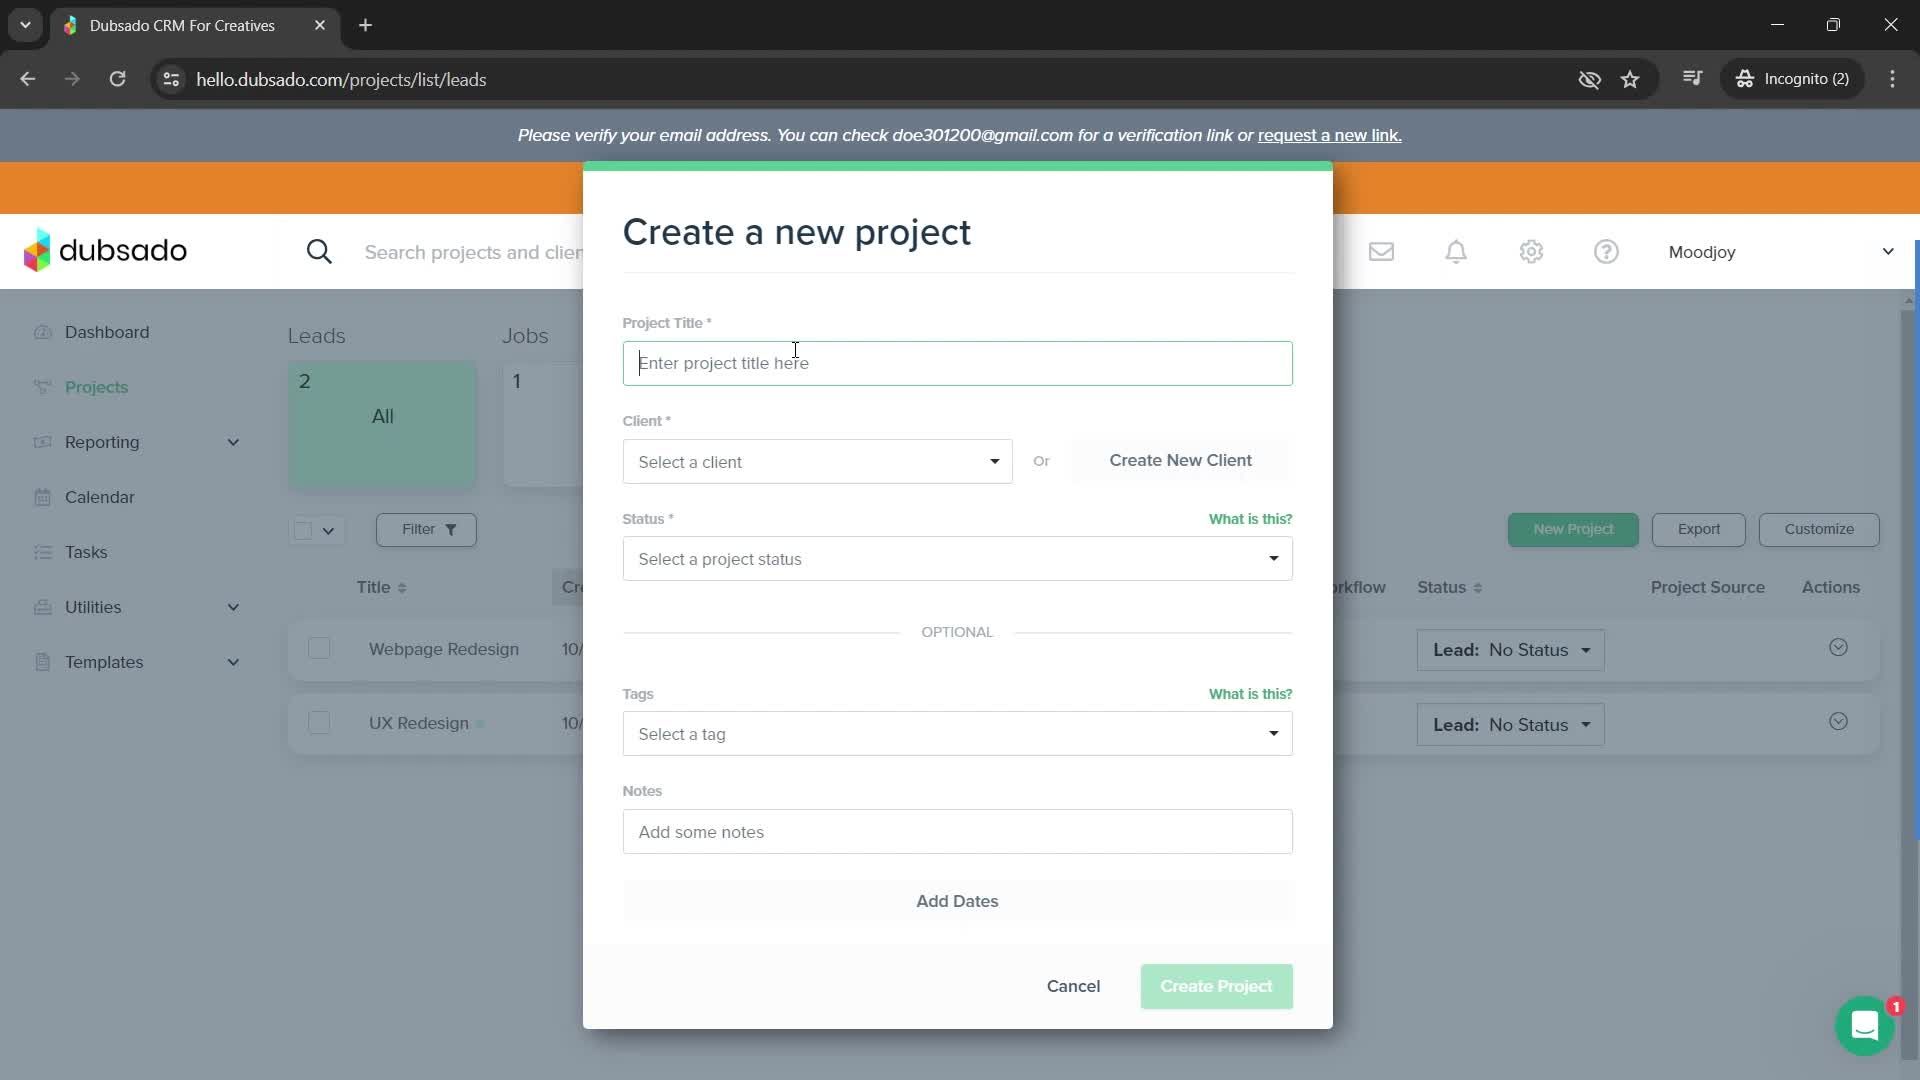Toggle the select-all projects checkbox
Image resolution: width=1920 pixels, height=1080 pixels.
coord(303,530)
